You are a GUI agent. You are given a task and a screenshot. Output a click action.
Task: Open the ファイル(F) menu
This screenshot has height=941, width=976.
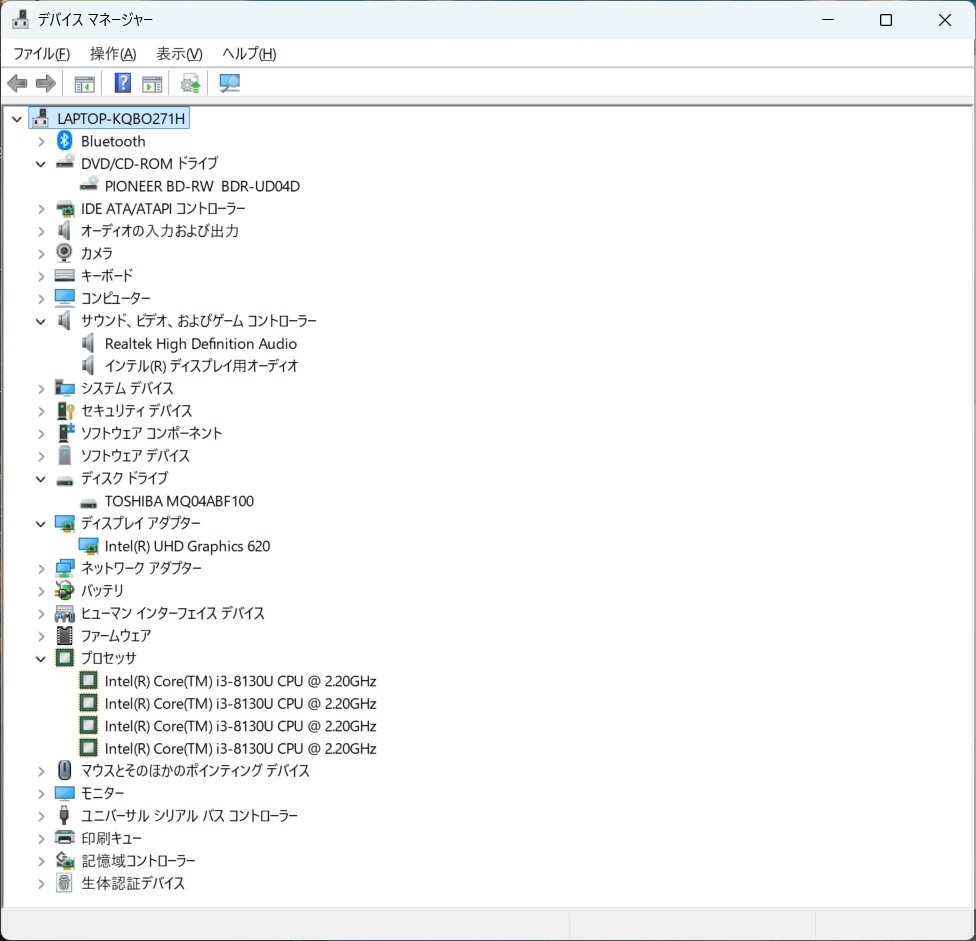(41, 54)
